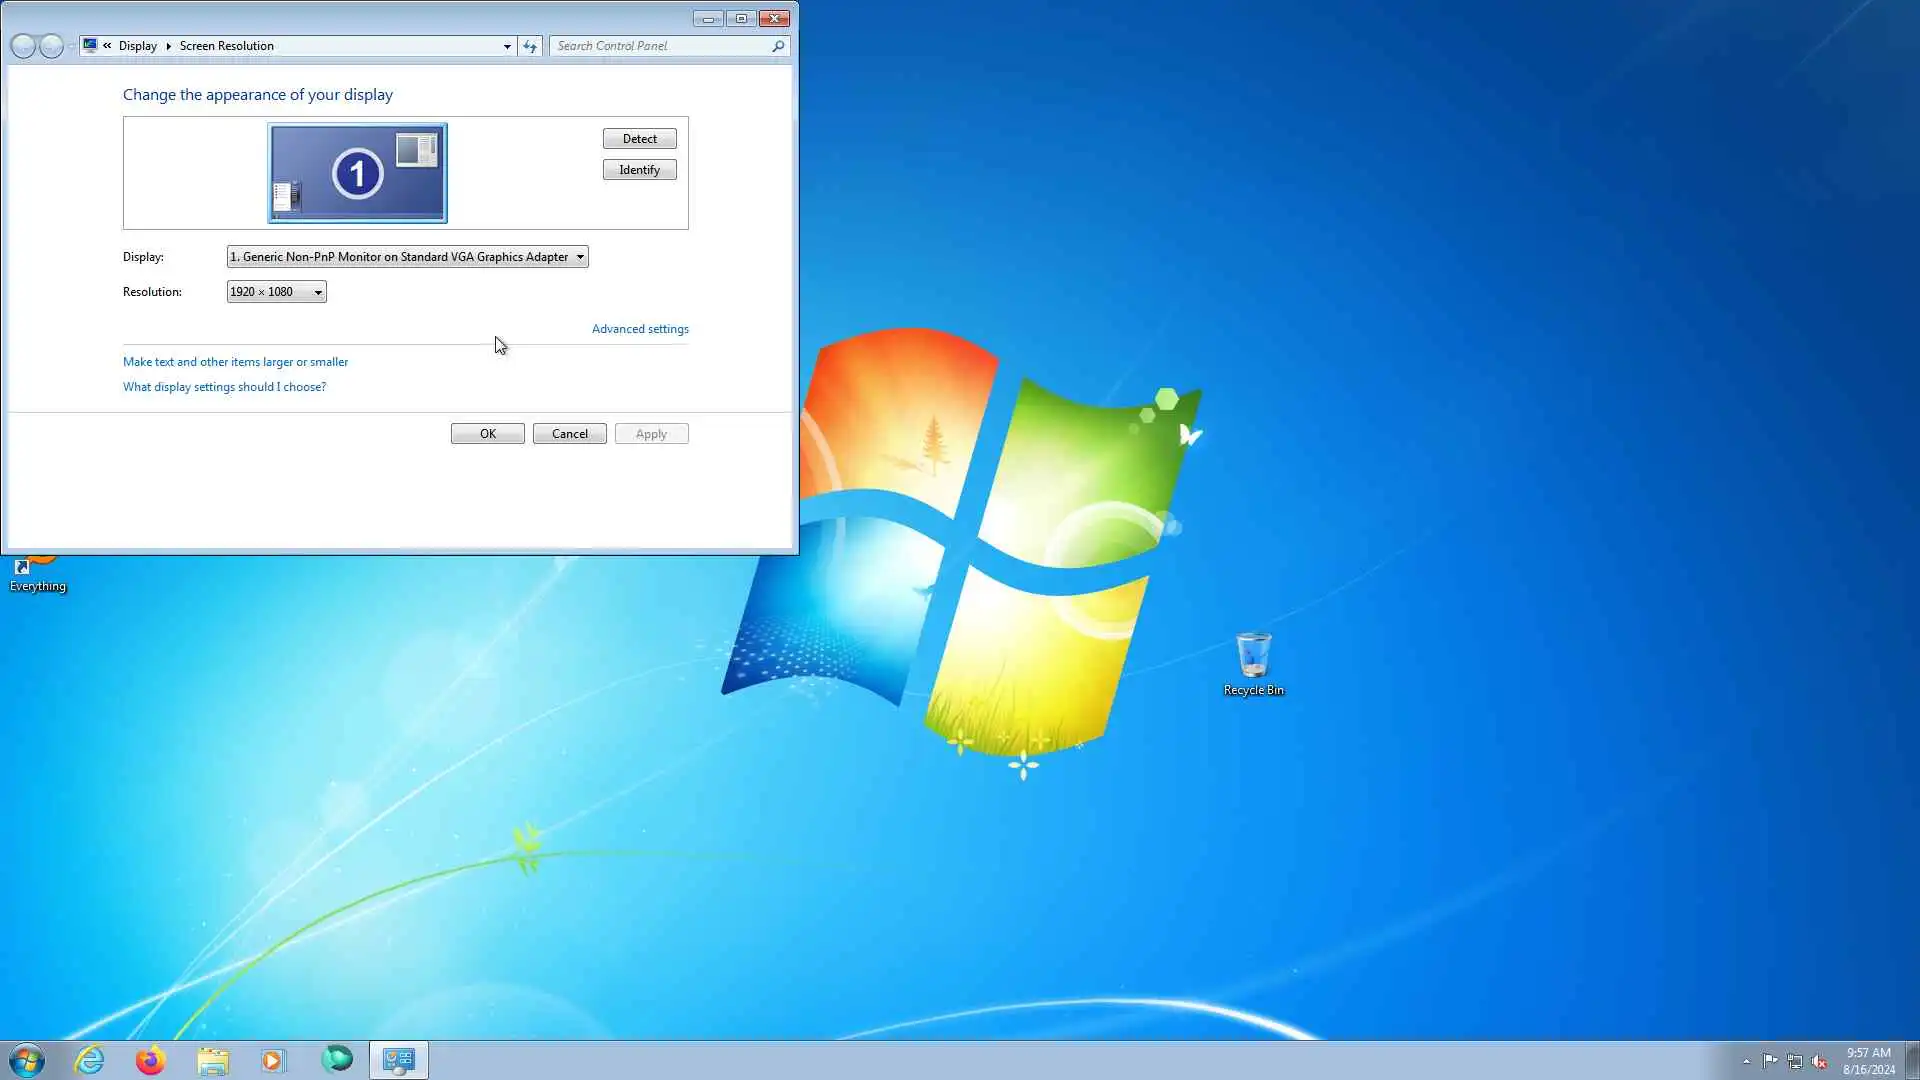Click the Start menu orb
This screenshot has width=1920, height=1080.
tap(27, 1060)
